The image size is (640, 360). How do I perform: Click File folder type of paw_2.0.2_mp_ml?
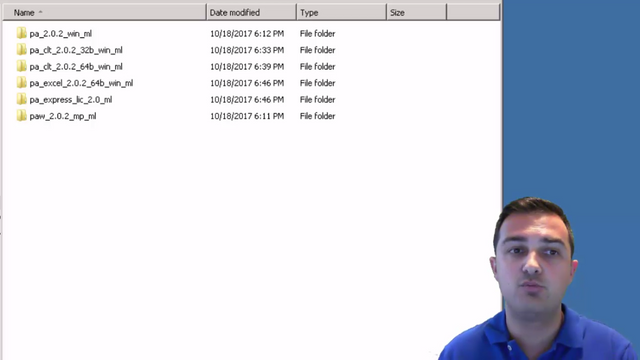(318, 116)
